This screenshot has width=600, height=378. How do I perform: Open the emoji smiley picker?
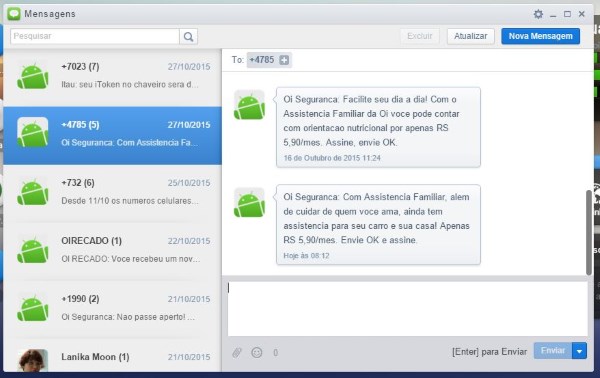click(257, 352)
